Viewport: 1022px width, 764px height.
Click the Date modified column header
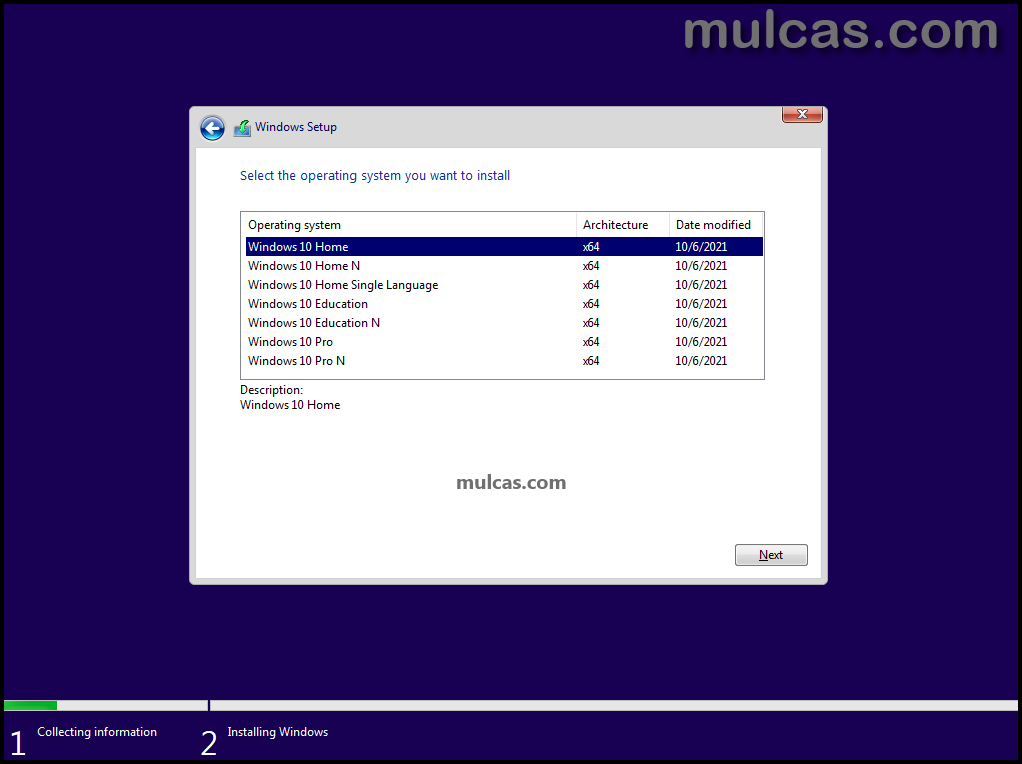pos(713,225)
